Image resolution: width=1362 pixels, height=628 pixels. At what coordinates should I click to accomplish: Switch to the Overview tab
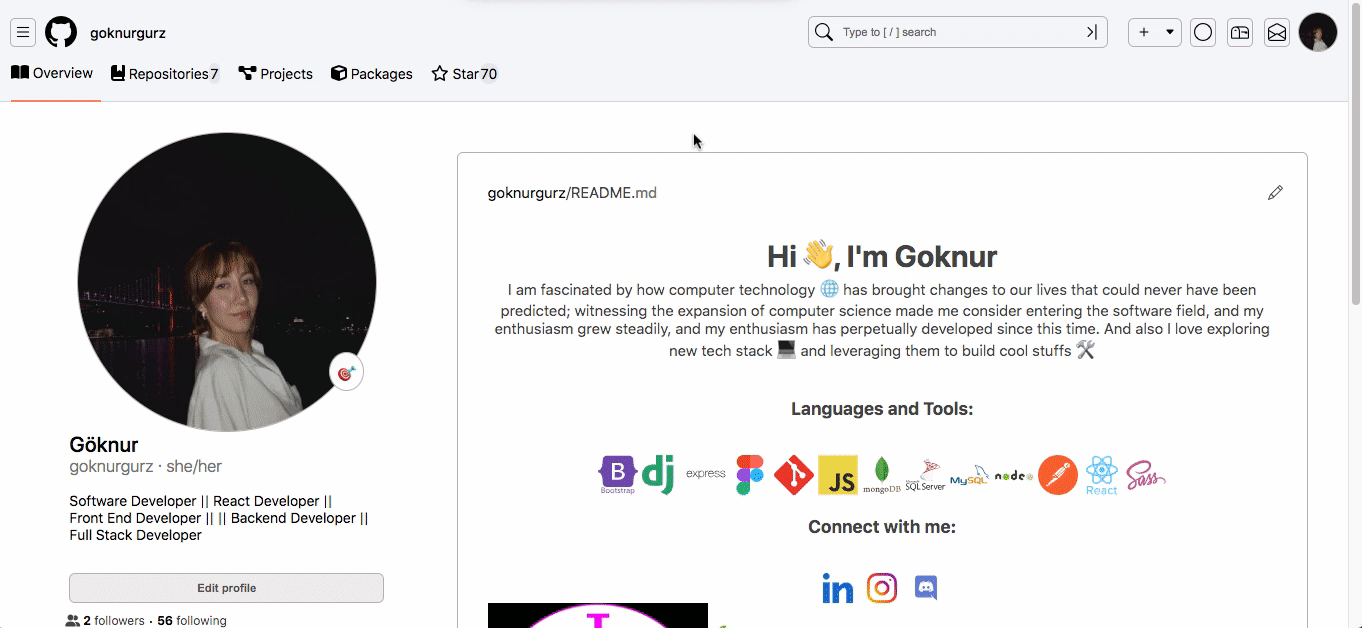click(x=52, y=73)
